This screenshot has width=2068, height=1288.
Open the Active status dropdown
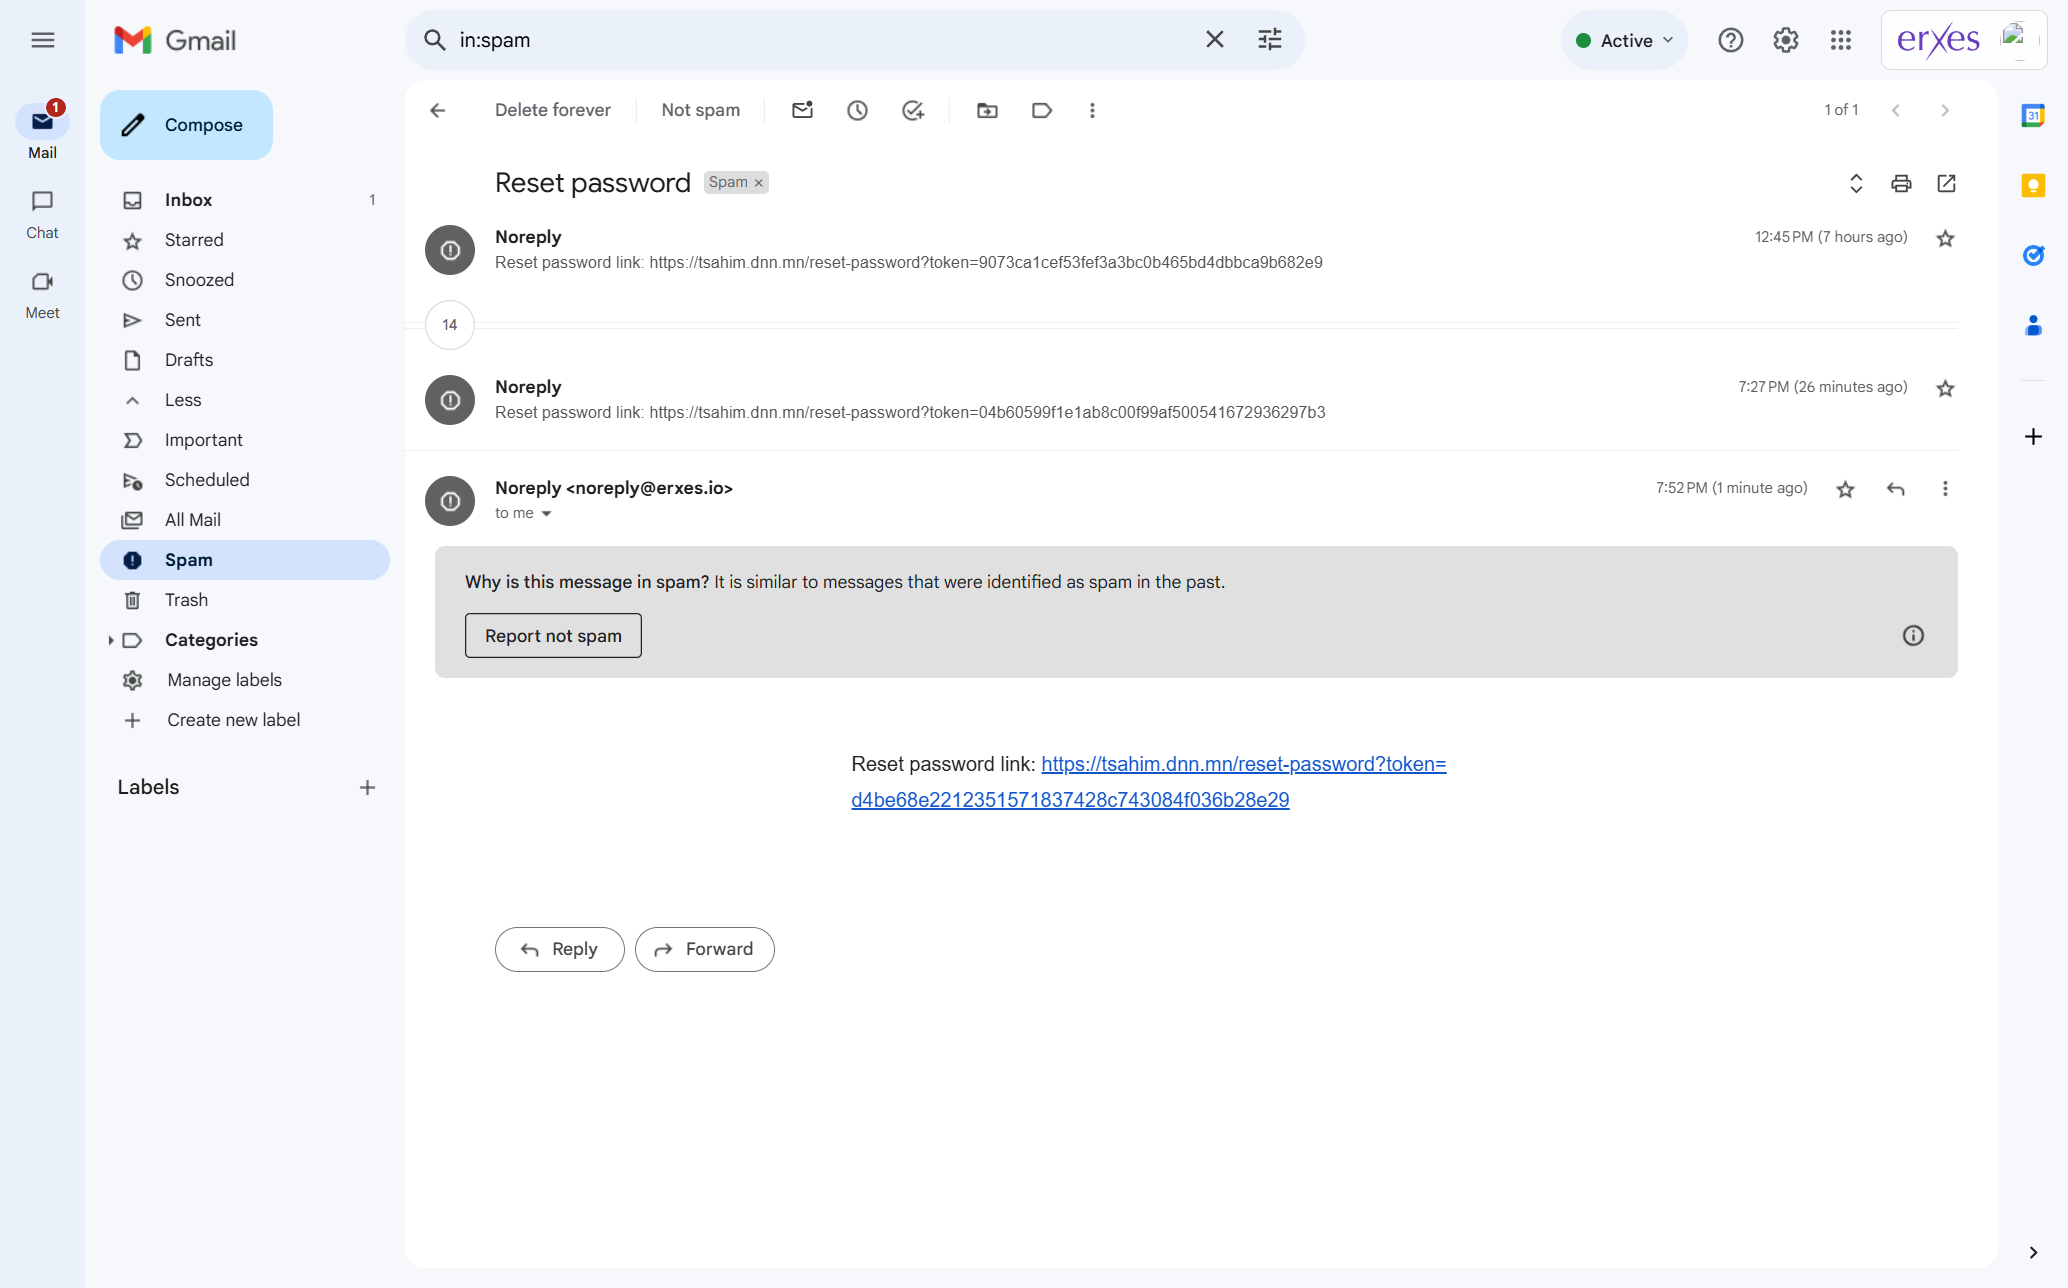point(1624,40)
